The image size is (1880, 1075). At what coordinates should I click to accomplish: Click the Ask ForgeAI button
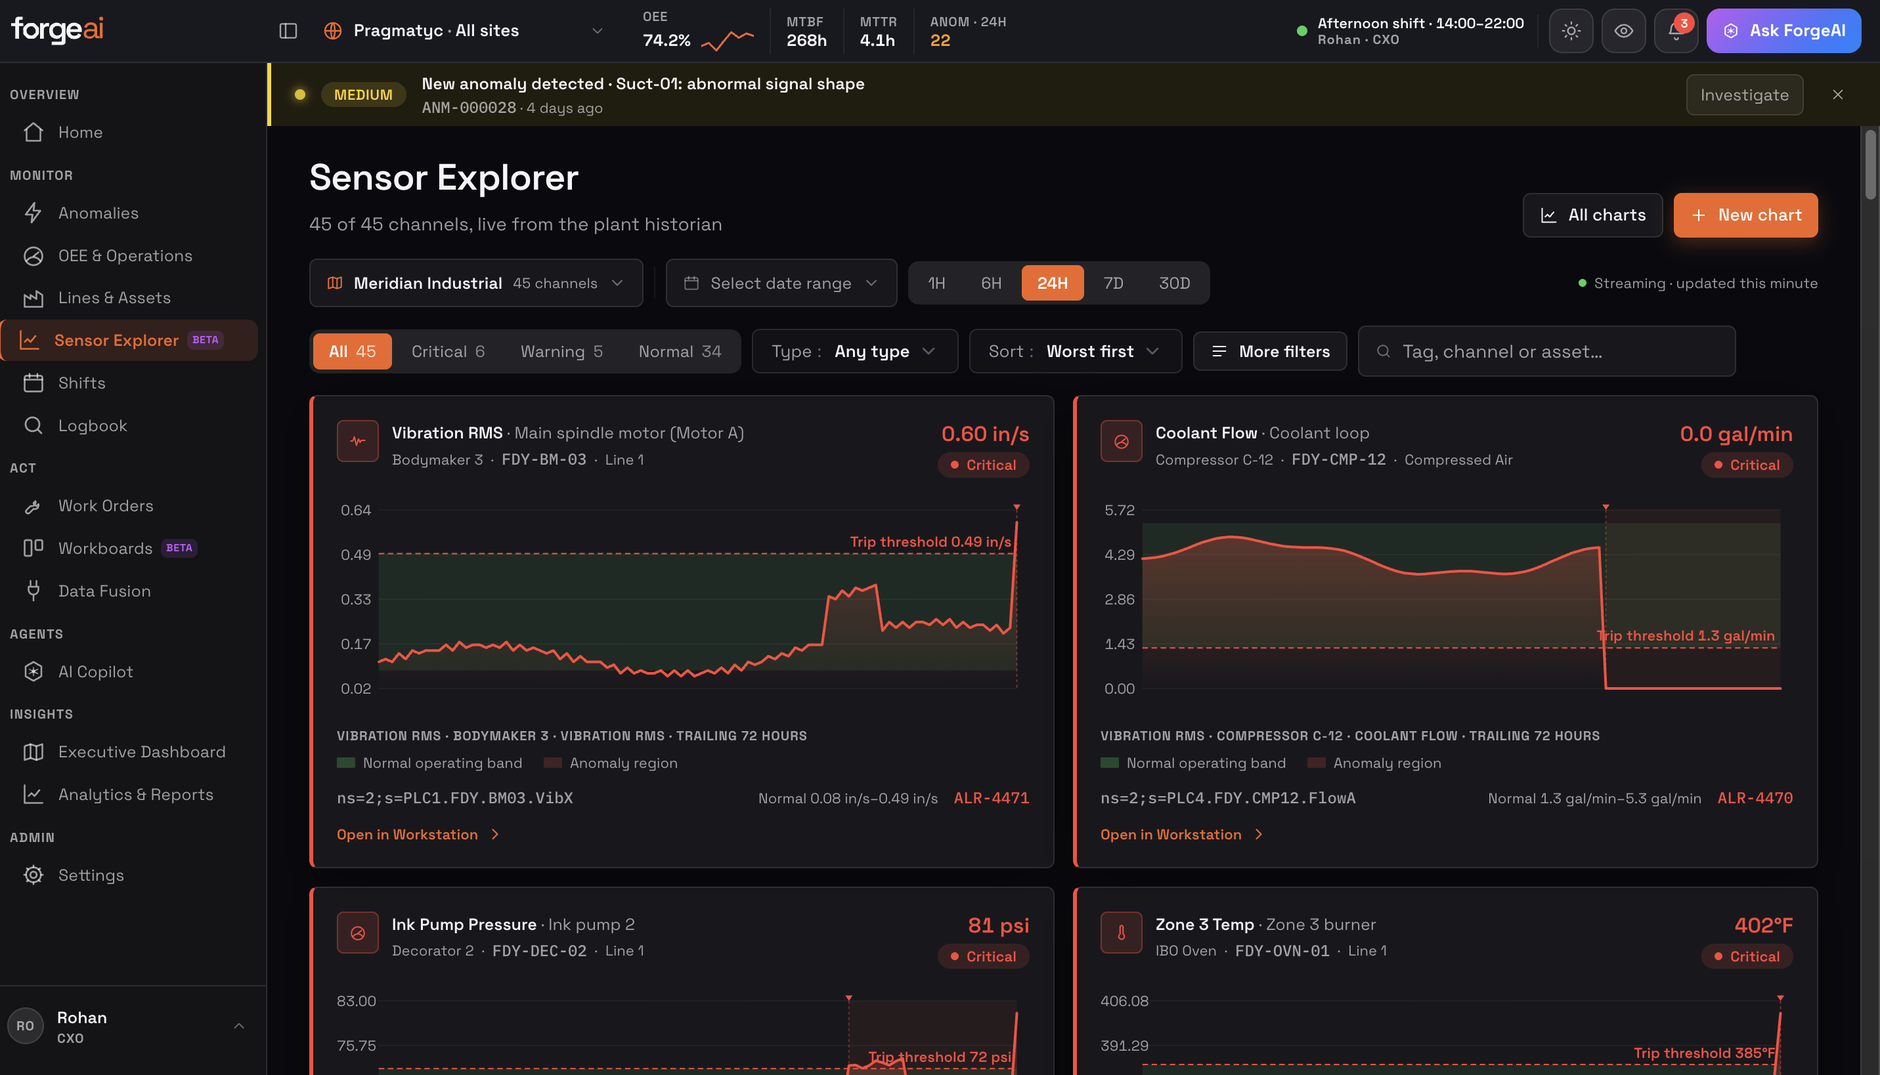click(x=1783, y=31)
